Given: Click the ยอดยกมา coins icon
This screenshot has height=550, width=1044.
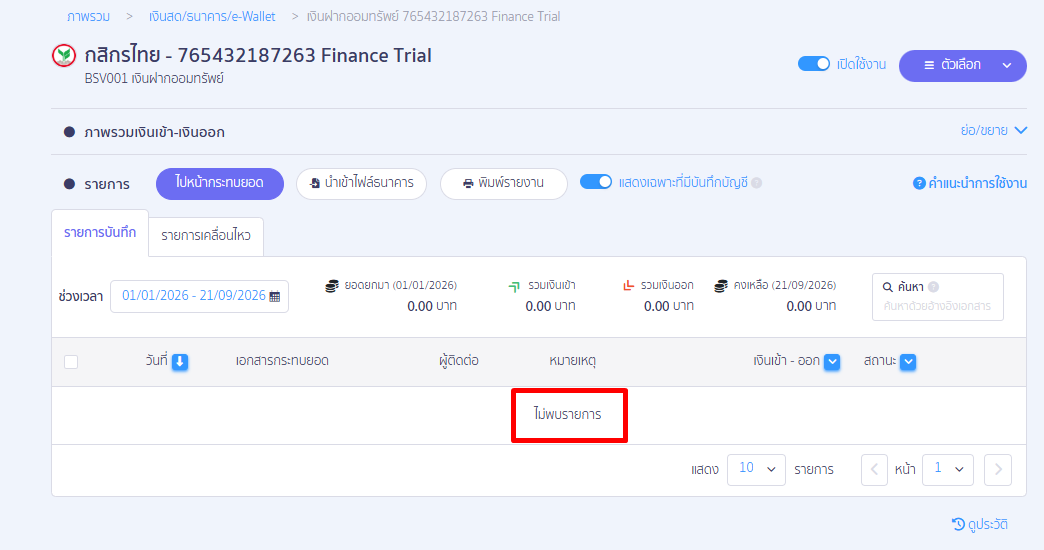Looking at the screenshot, I should pyautogui.click(x=332, y=286).
